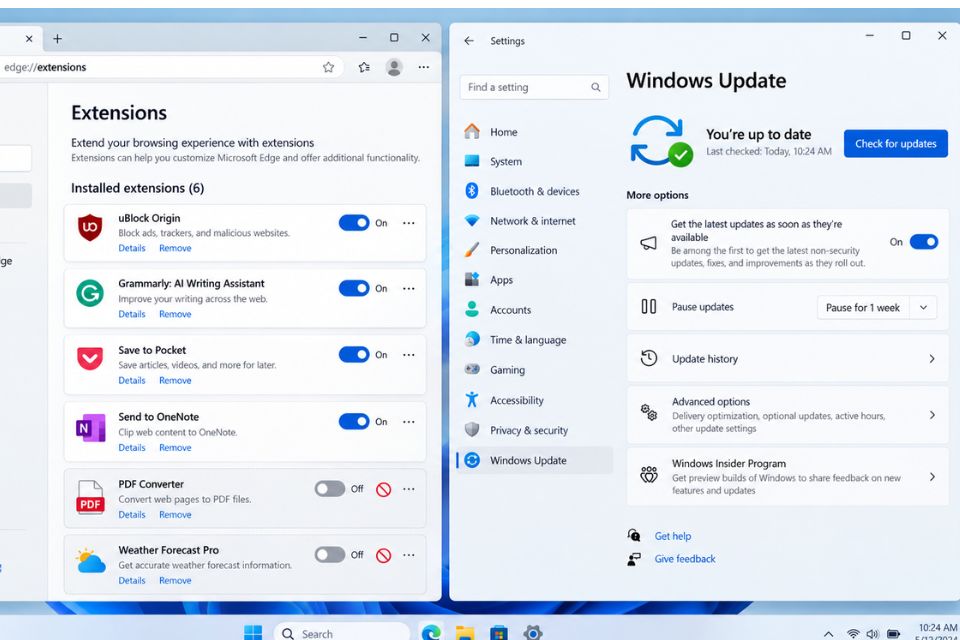Open more options for Weather Forecast Pro

pyautogui.click(x=408, y=555)
